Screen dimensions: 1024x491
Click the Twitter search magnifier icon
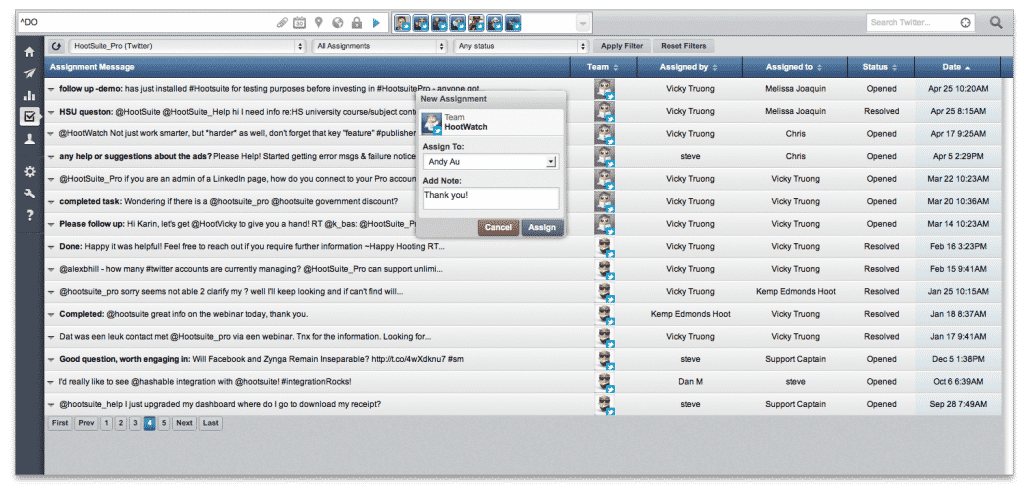[996, 23]
